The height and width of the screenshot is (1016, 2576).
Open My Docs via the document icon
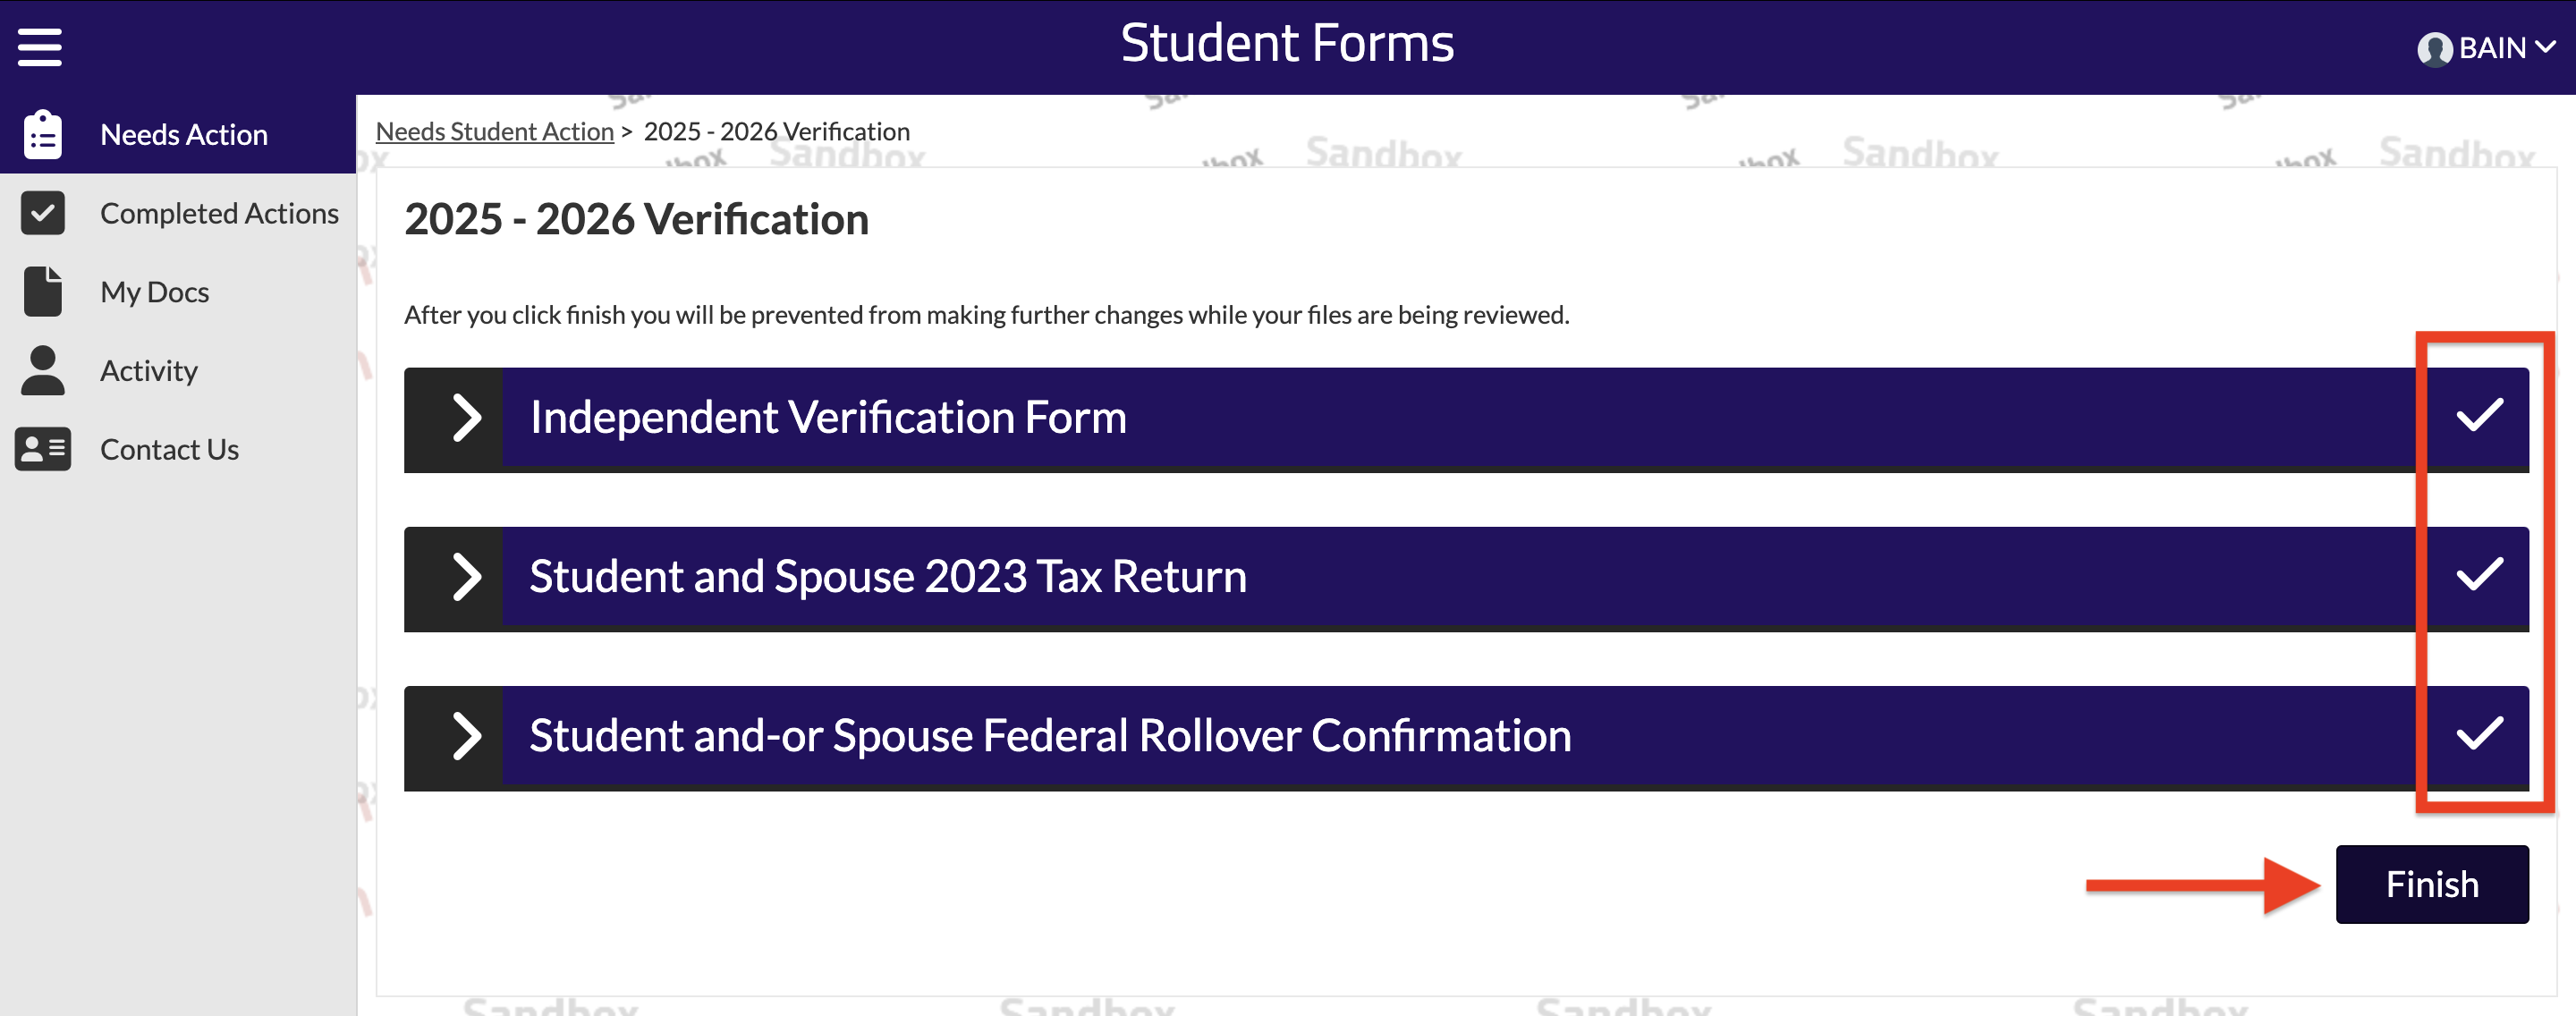(42, 291)
